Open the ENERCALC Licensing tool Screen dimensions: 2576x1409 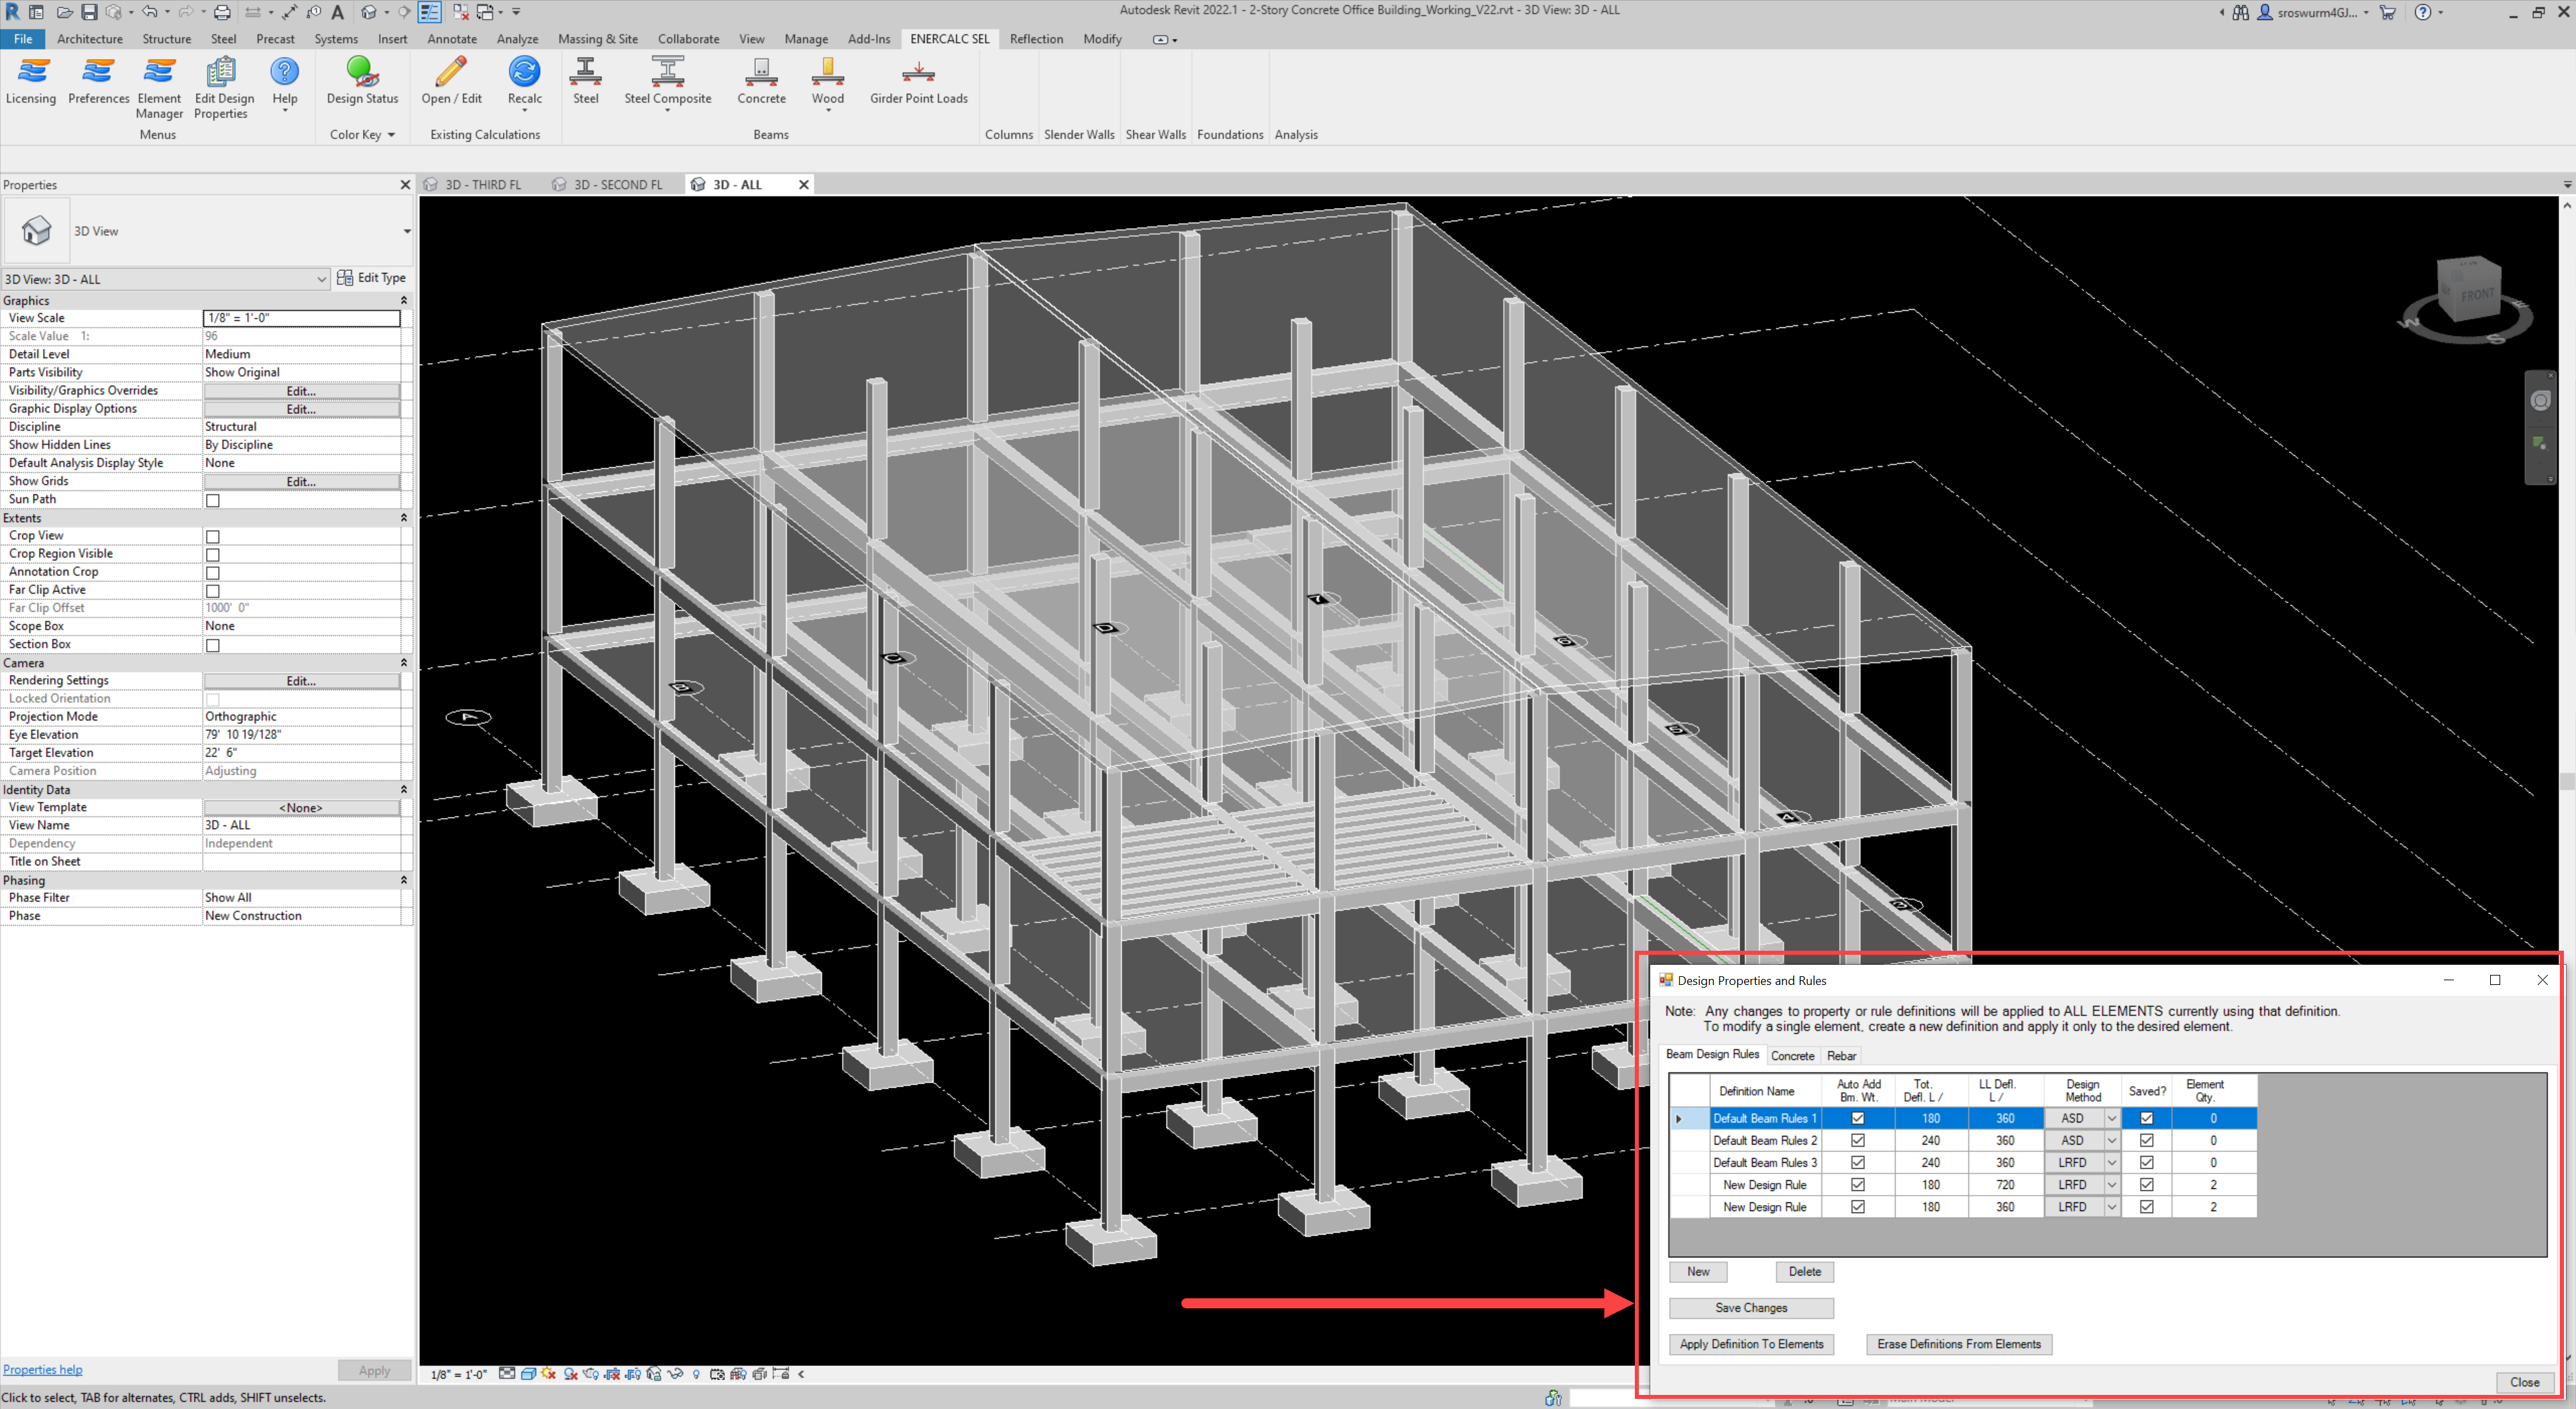(x=31, y=81)
